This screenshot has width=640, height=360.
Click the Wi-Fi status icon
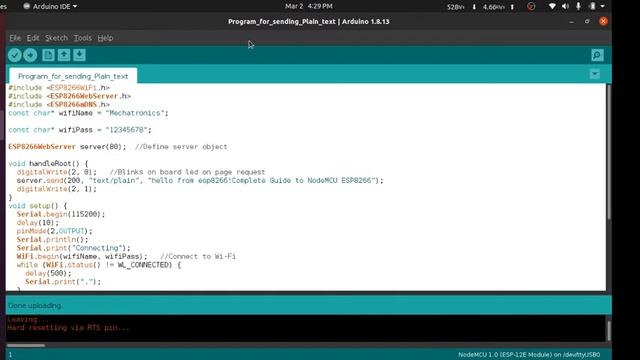552,6
